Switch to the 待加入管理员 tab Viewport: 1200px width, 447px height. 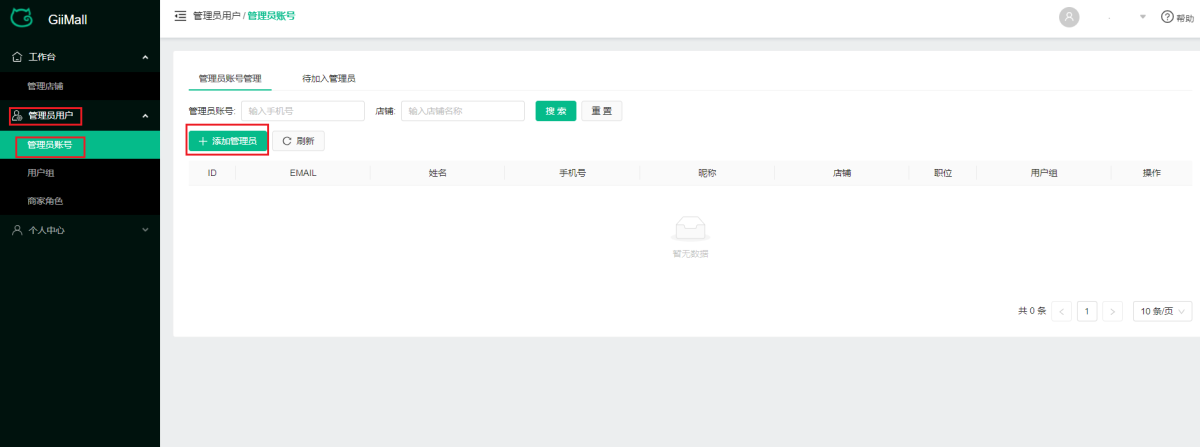[329, 78]
